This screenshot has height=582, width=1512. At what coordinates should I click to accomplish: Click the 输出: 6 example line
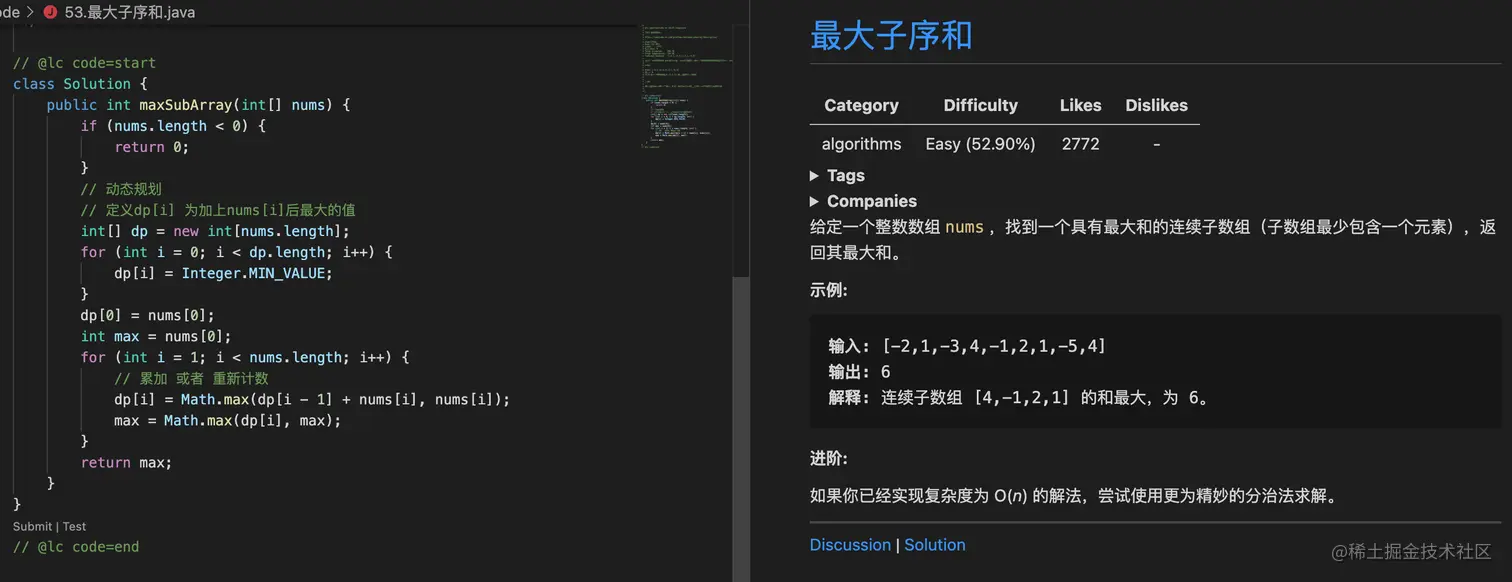[859, 372]
